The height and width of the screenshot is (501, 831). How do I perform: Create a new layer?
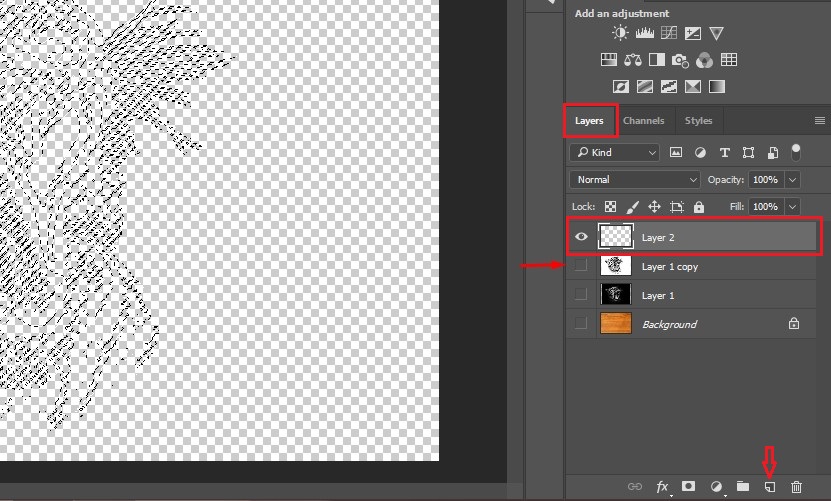tap(770, 487)
